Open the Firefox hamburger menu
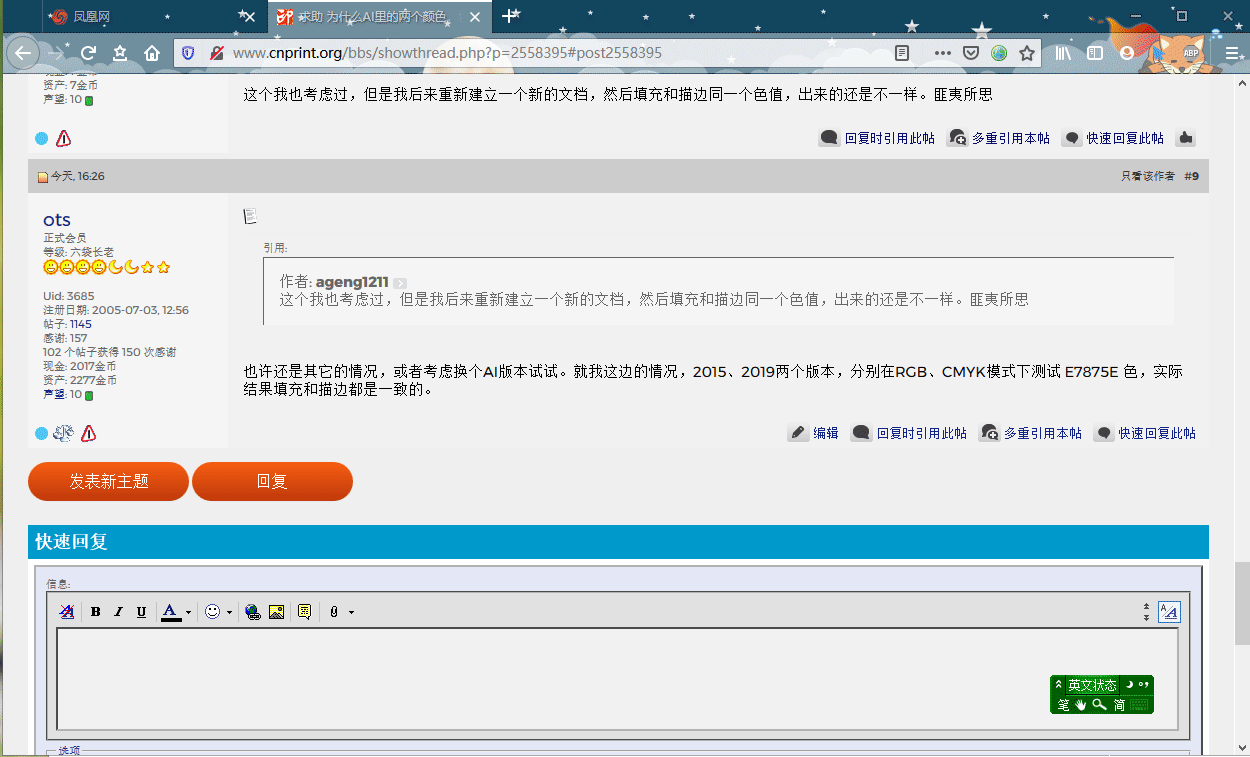Viewport: 1250px width, 757px height. (1233, 53)
